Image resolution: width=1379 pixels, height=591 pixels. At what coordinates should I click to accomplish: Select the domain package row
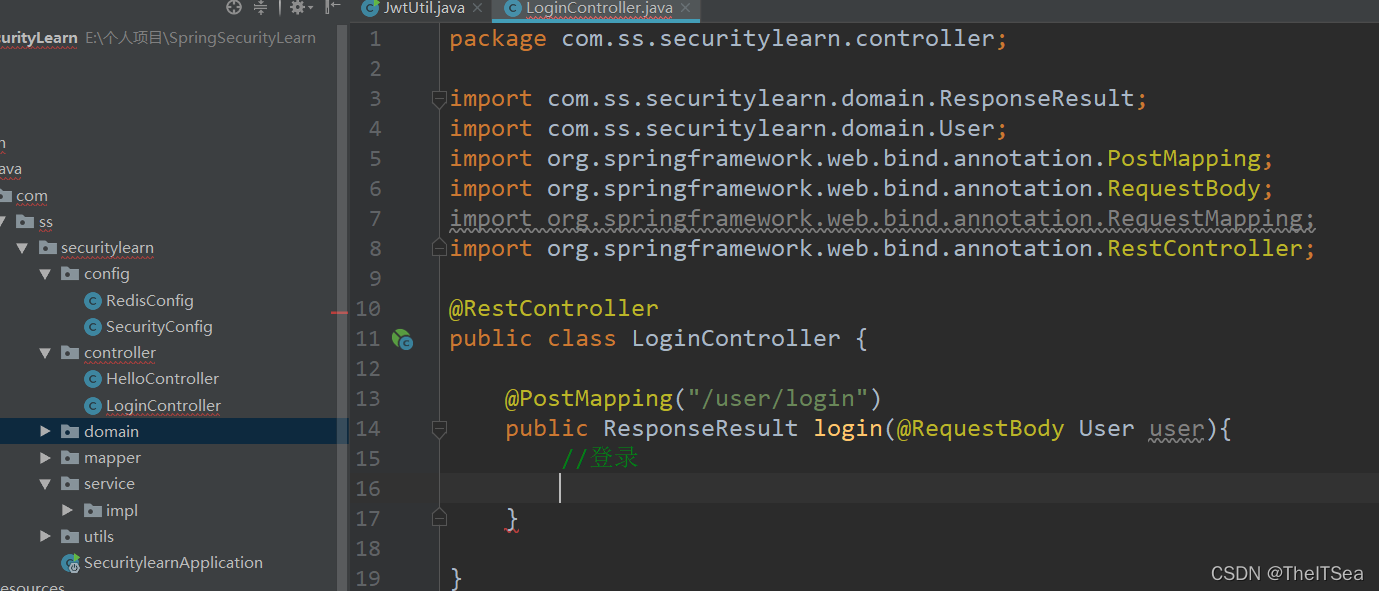point(174,431)
